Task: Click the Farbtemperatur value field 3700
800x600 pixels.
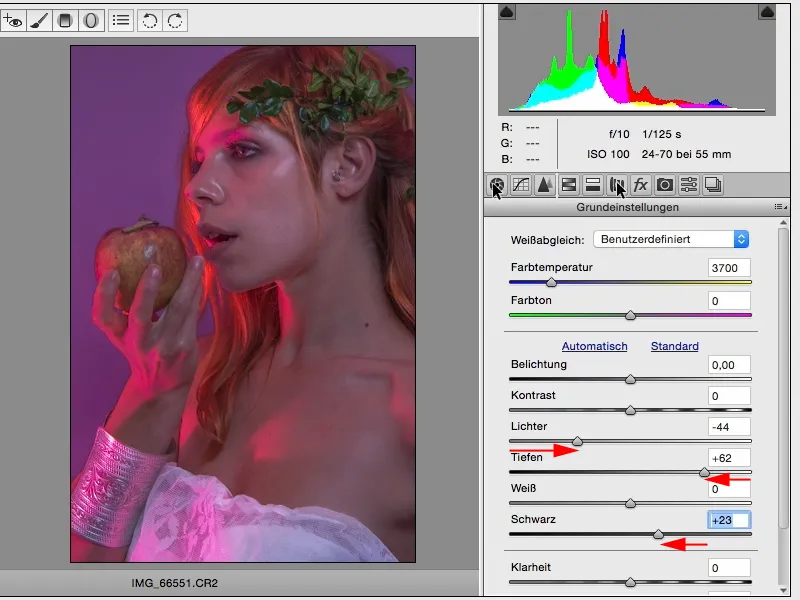Action: (729, 268)
